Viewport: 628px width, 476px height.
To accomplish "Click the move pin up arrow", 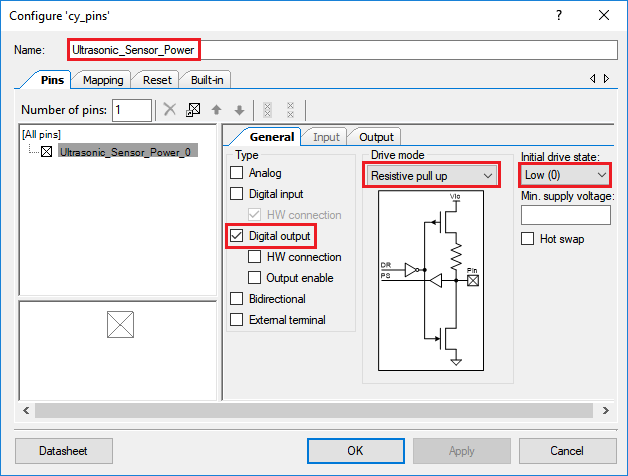I will pyautogui.click(x=216, y=109).
